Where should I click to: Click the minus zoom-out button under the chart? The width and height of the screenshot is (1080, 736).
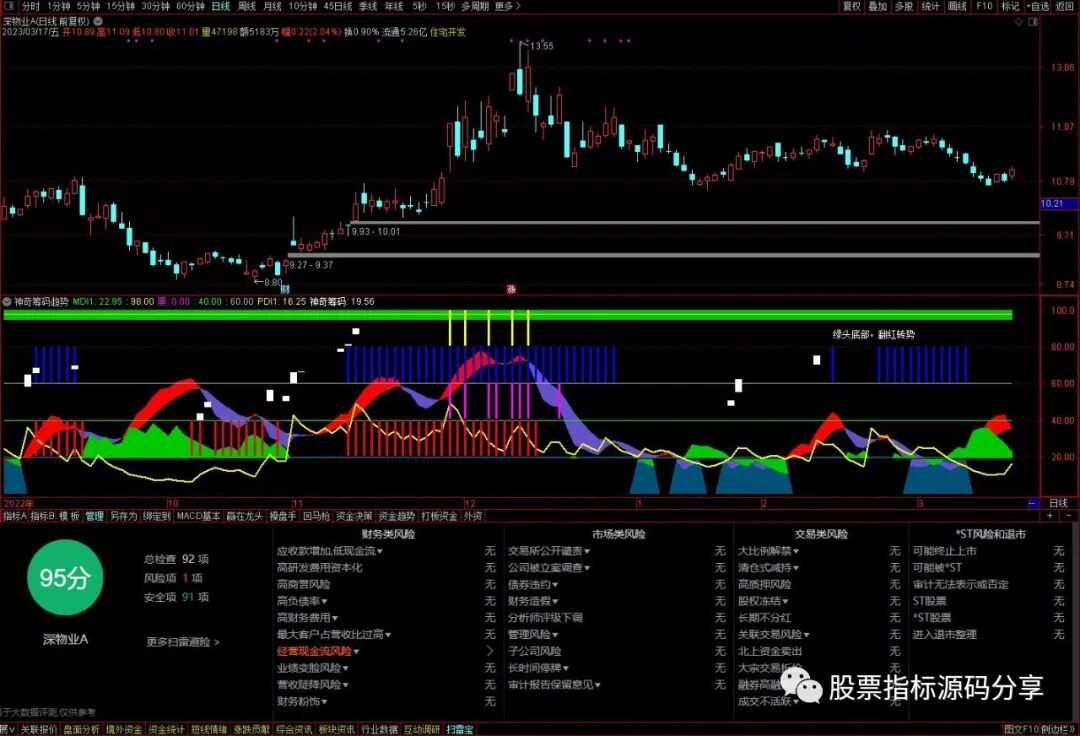(x=1068, y=516)
